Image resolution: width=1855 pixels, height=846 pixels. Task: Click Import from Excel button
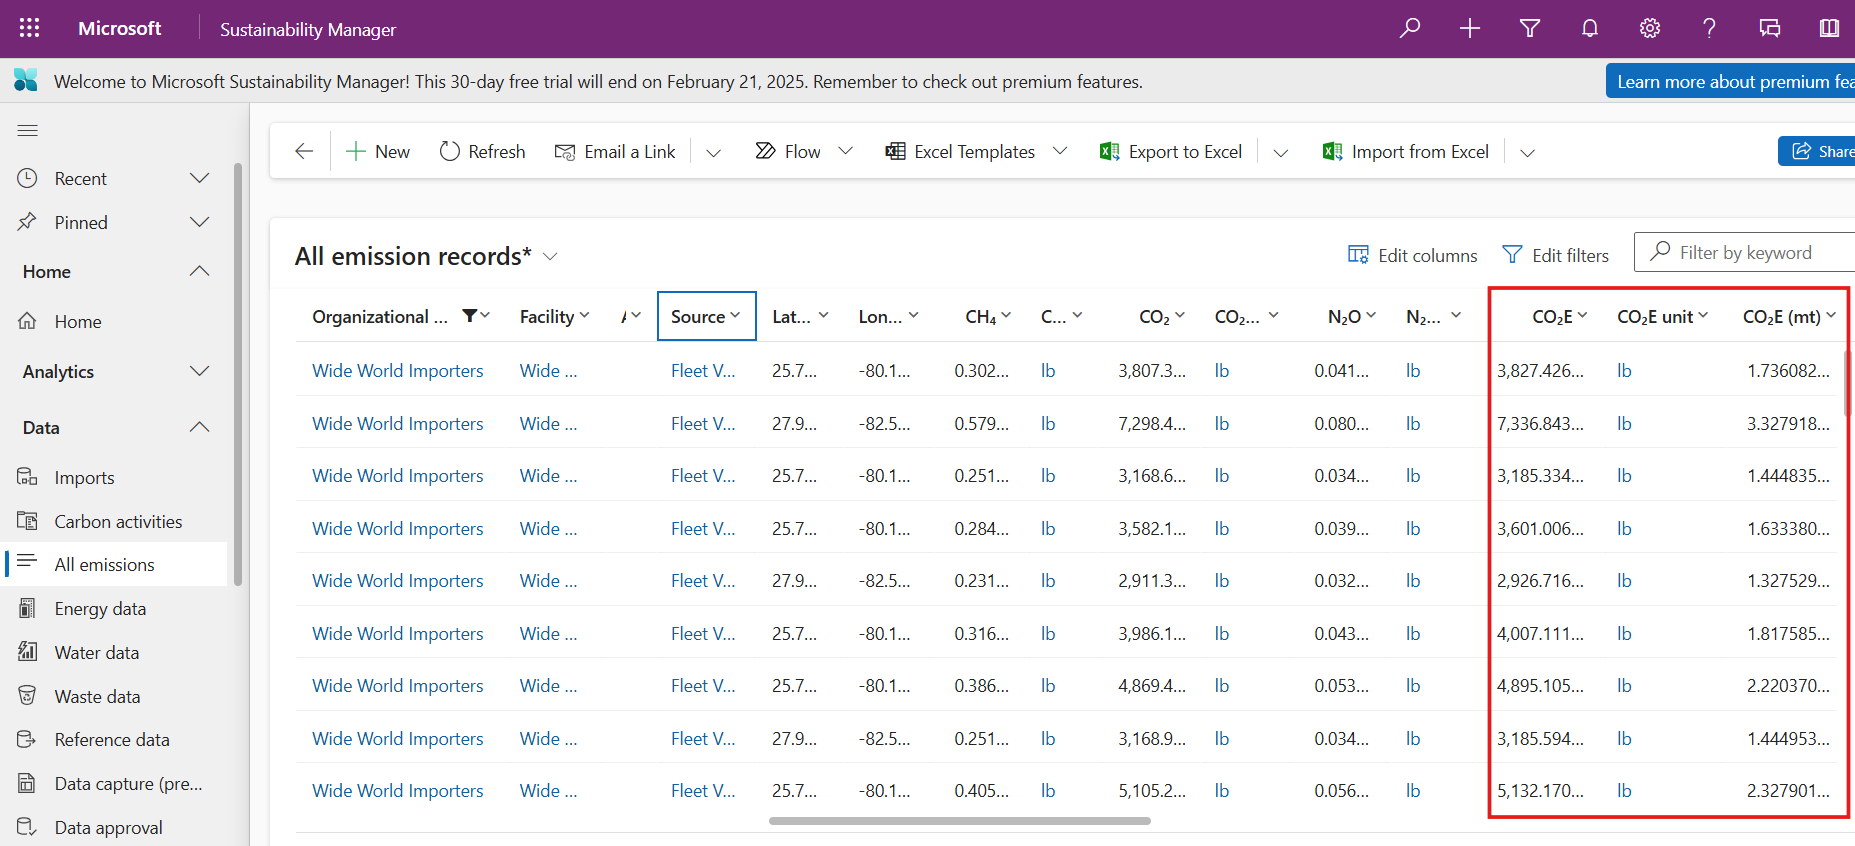pyautogui.click(x=1406, y=151)
